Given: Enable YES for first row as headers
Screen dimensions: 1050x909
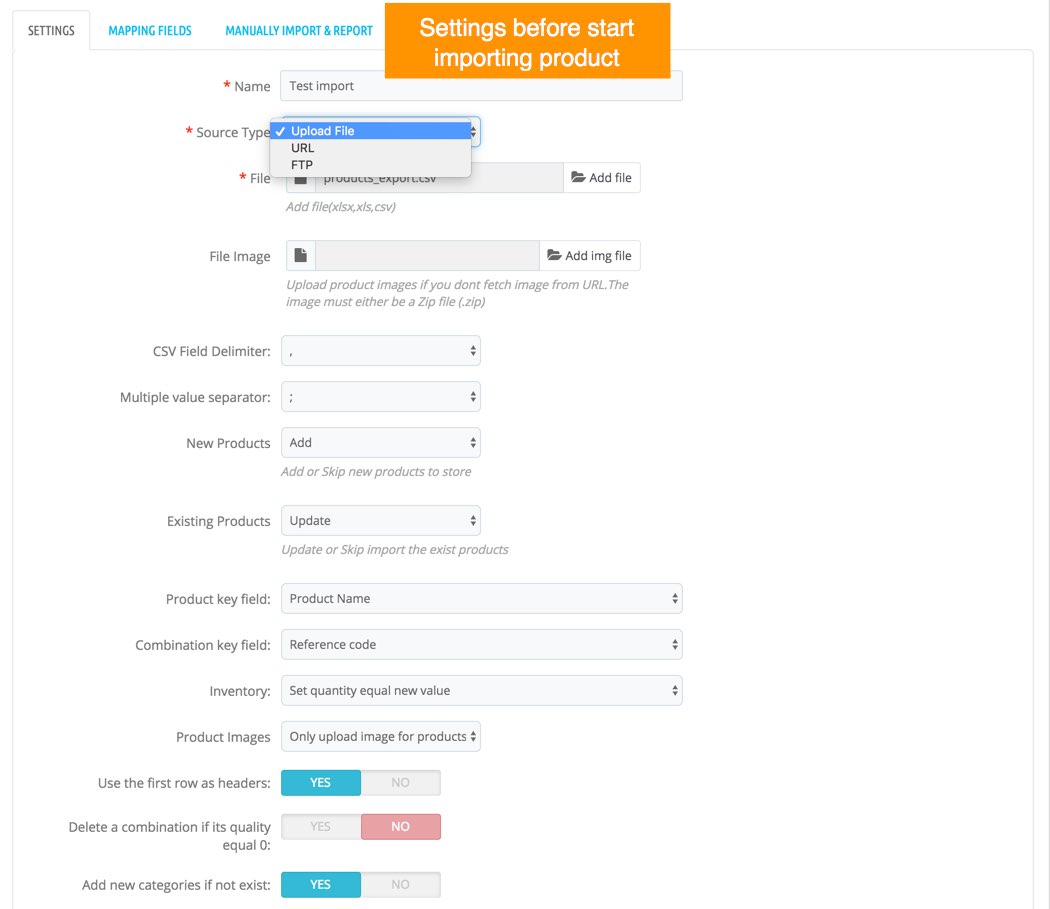Looking at the screenshot, I should 320,783.
